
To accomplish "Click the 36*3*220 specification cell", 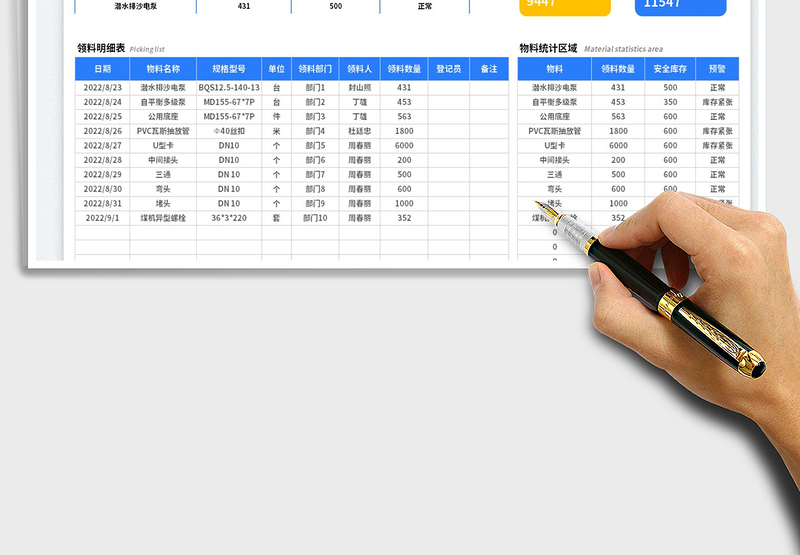I will pyautogui.click(x=229, y=218).
